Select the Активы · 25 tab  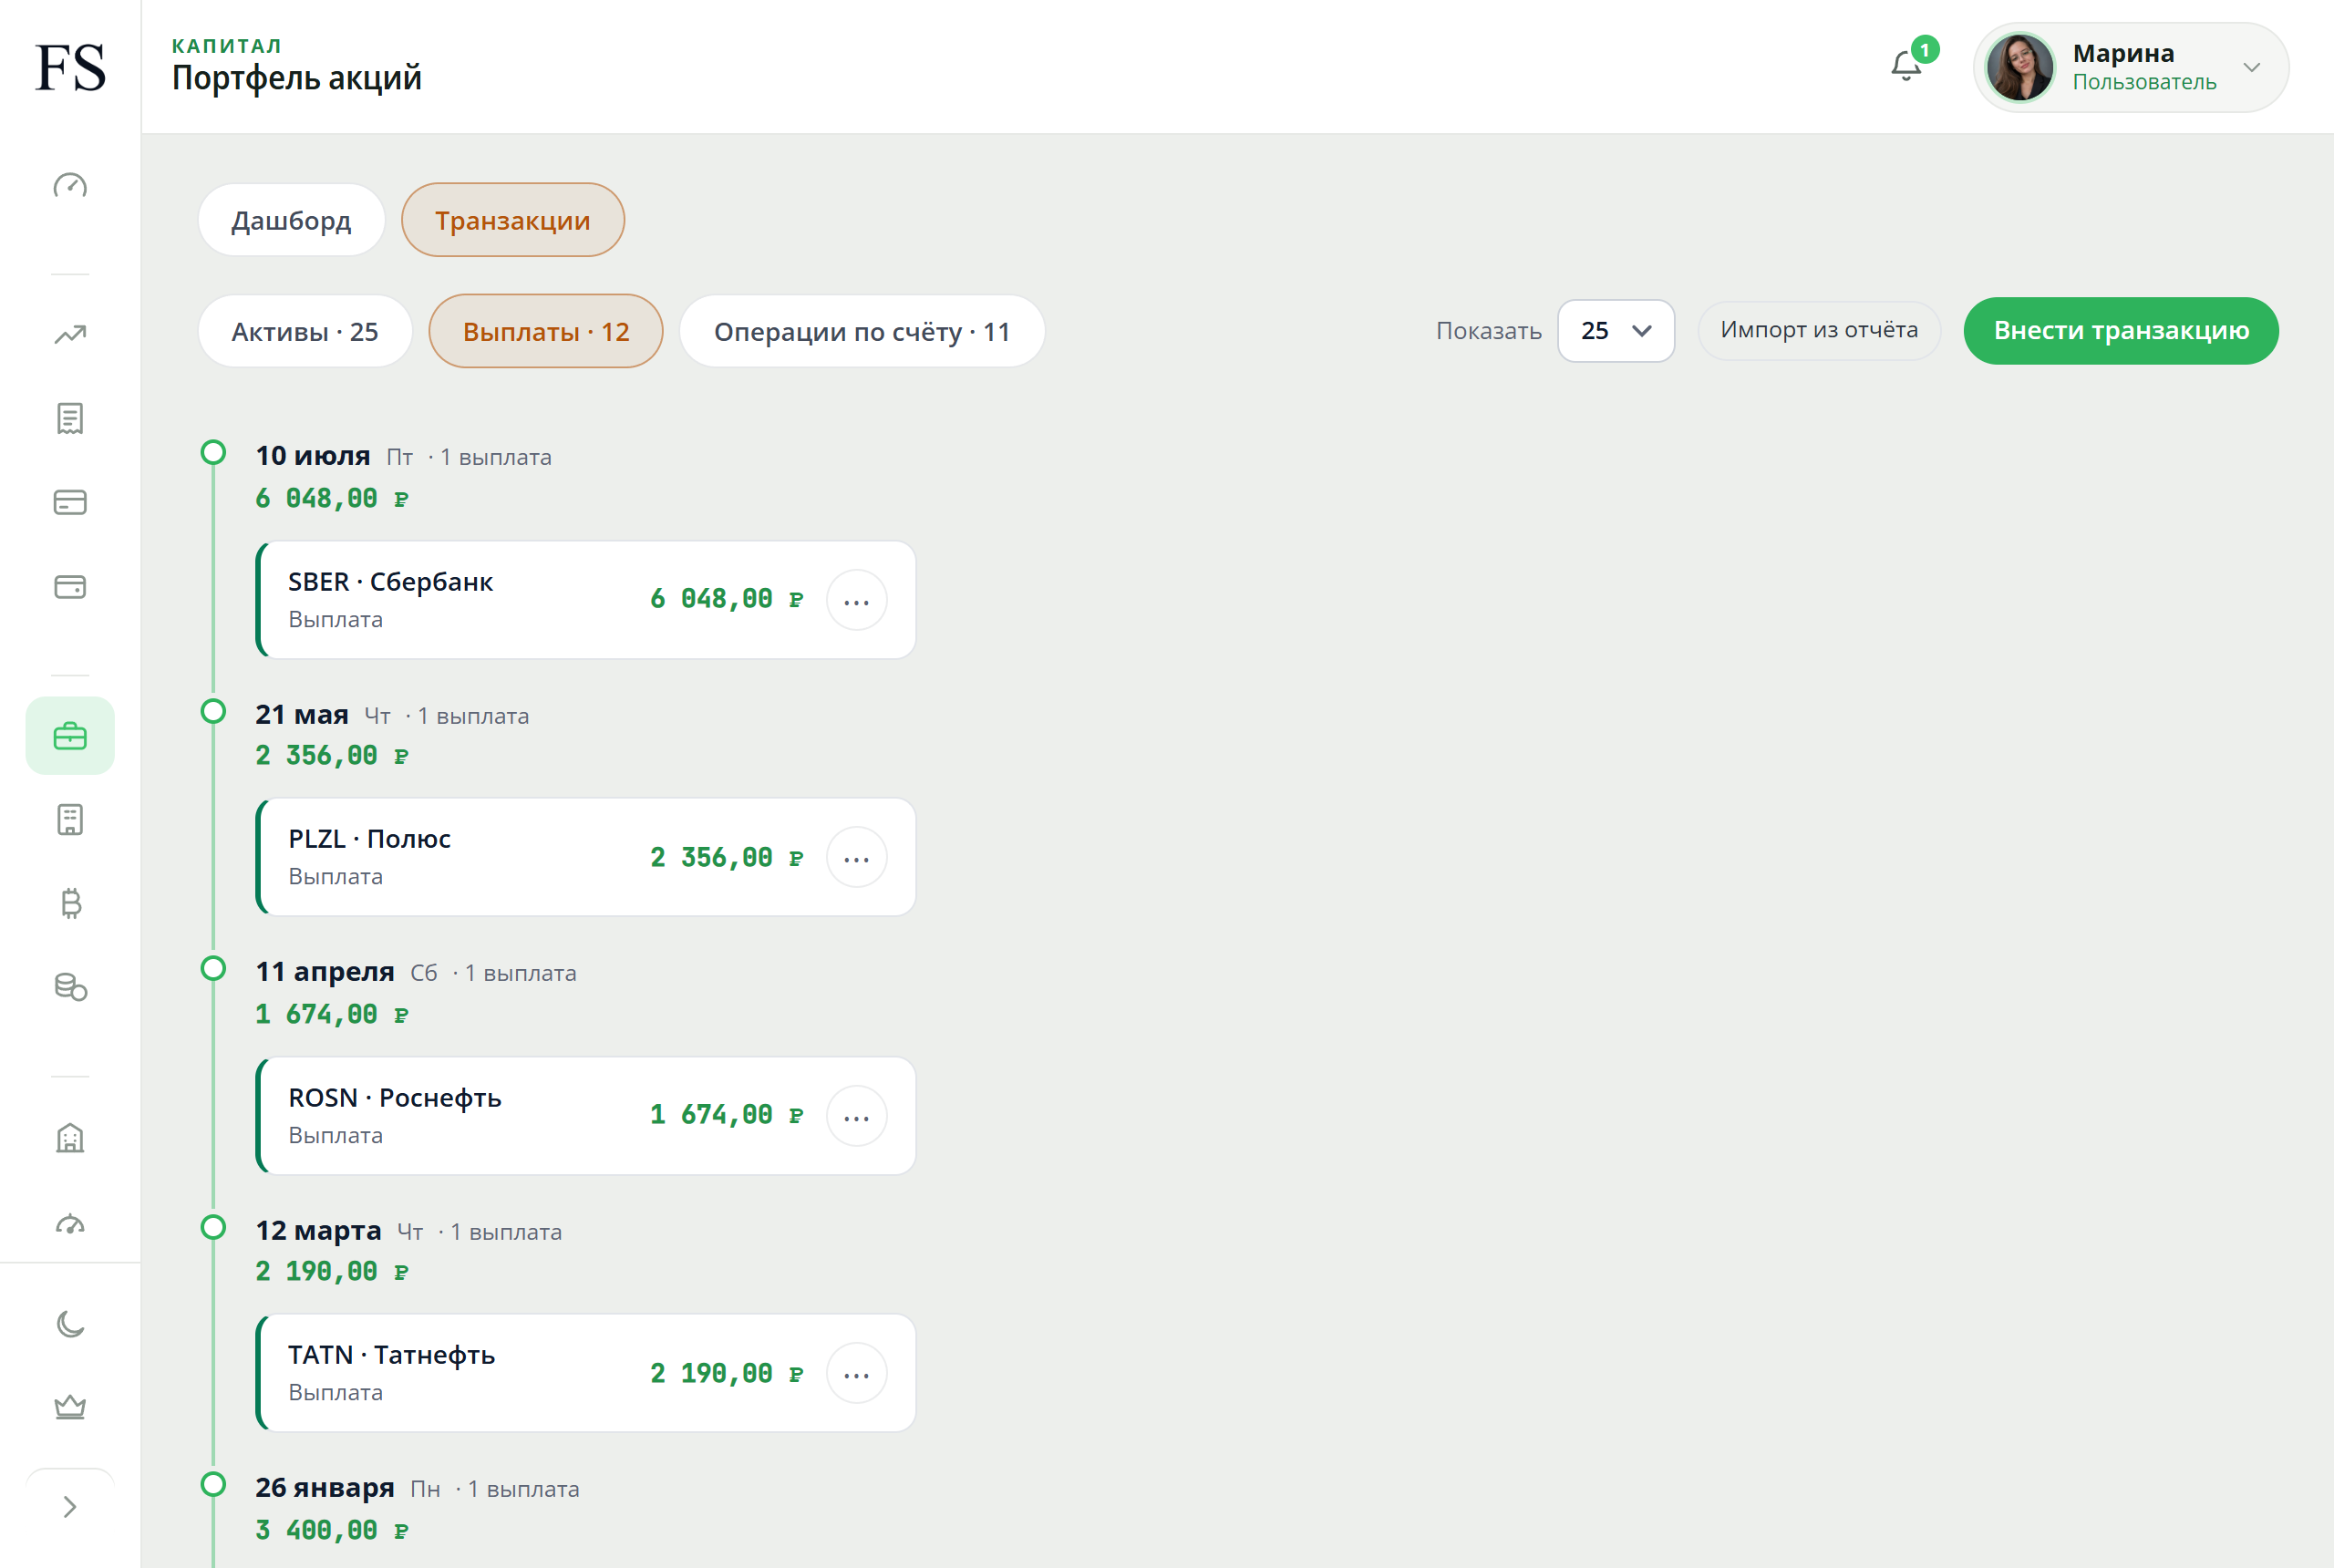[x=305, y=331]
